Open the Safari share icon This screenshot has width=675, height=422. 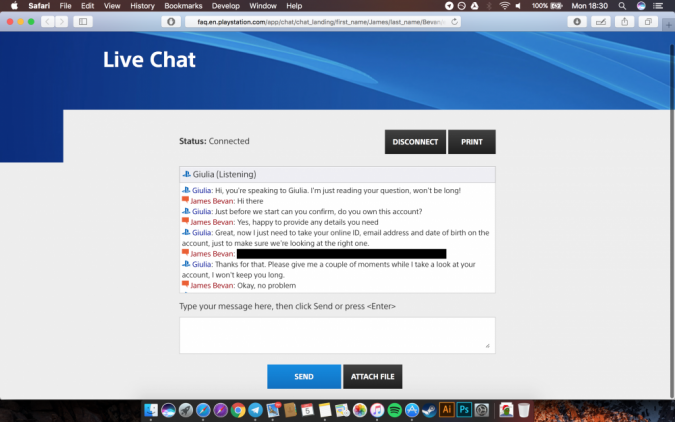pos(624,21)
